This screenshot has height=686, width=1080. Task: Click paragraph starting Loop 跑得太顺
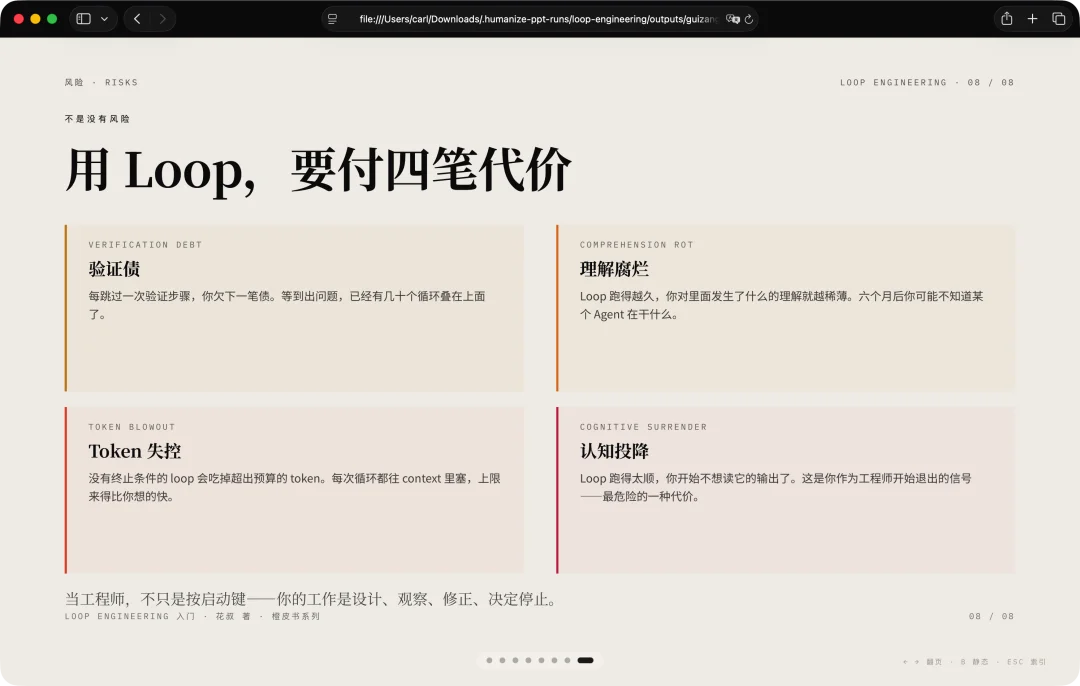tap(776, 487)
